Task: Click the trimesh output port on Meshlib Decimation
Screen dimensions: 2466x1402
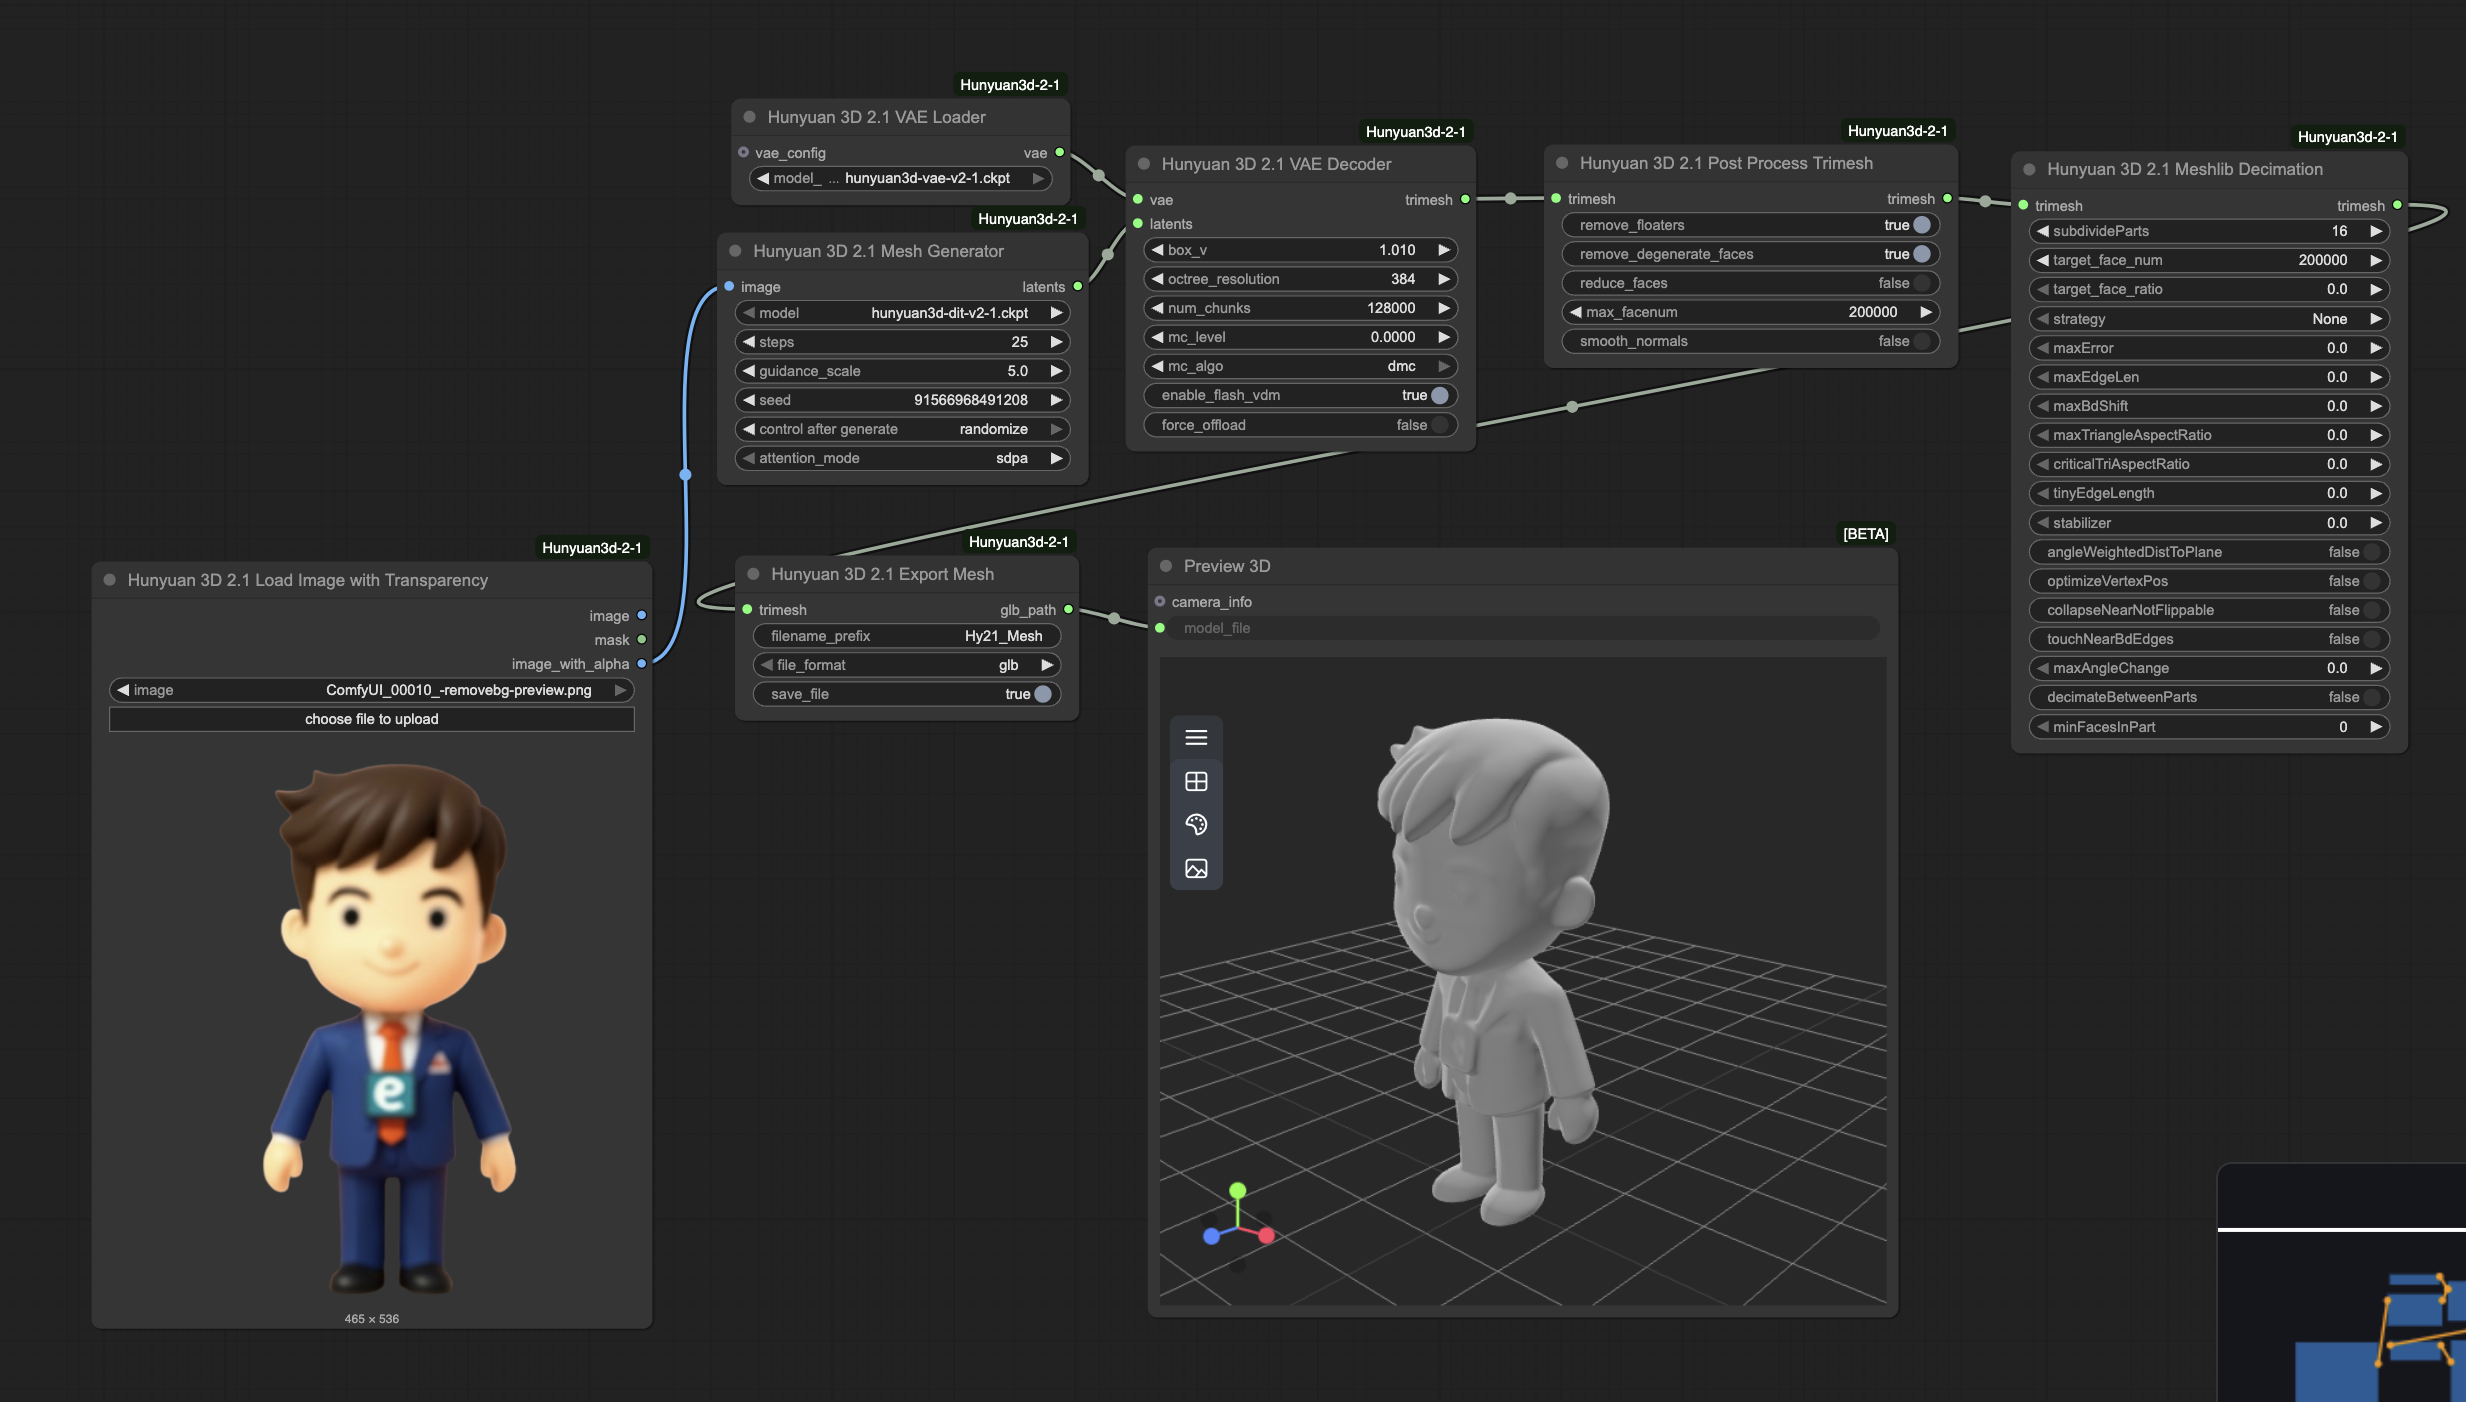Action: (2398, 206)
